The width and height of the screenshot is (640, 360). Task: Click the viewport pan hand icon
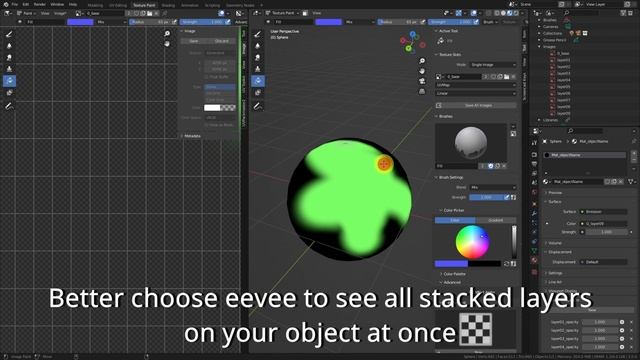point(422,71)
